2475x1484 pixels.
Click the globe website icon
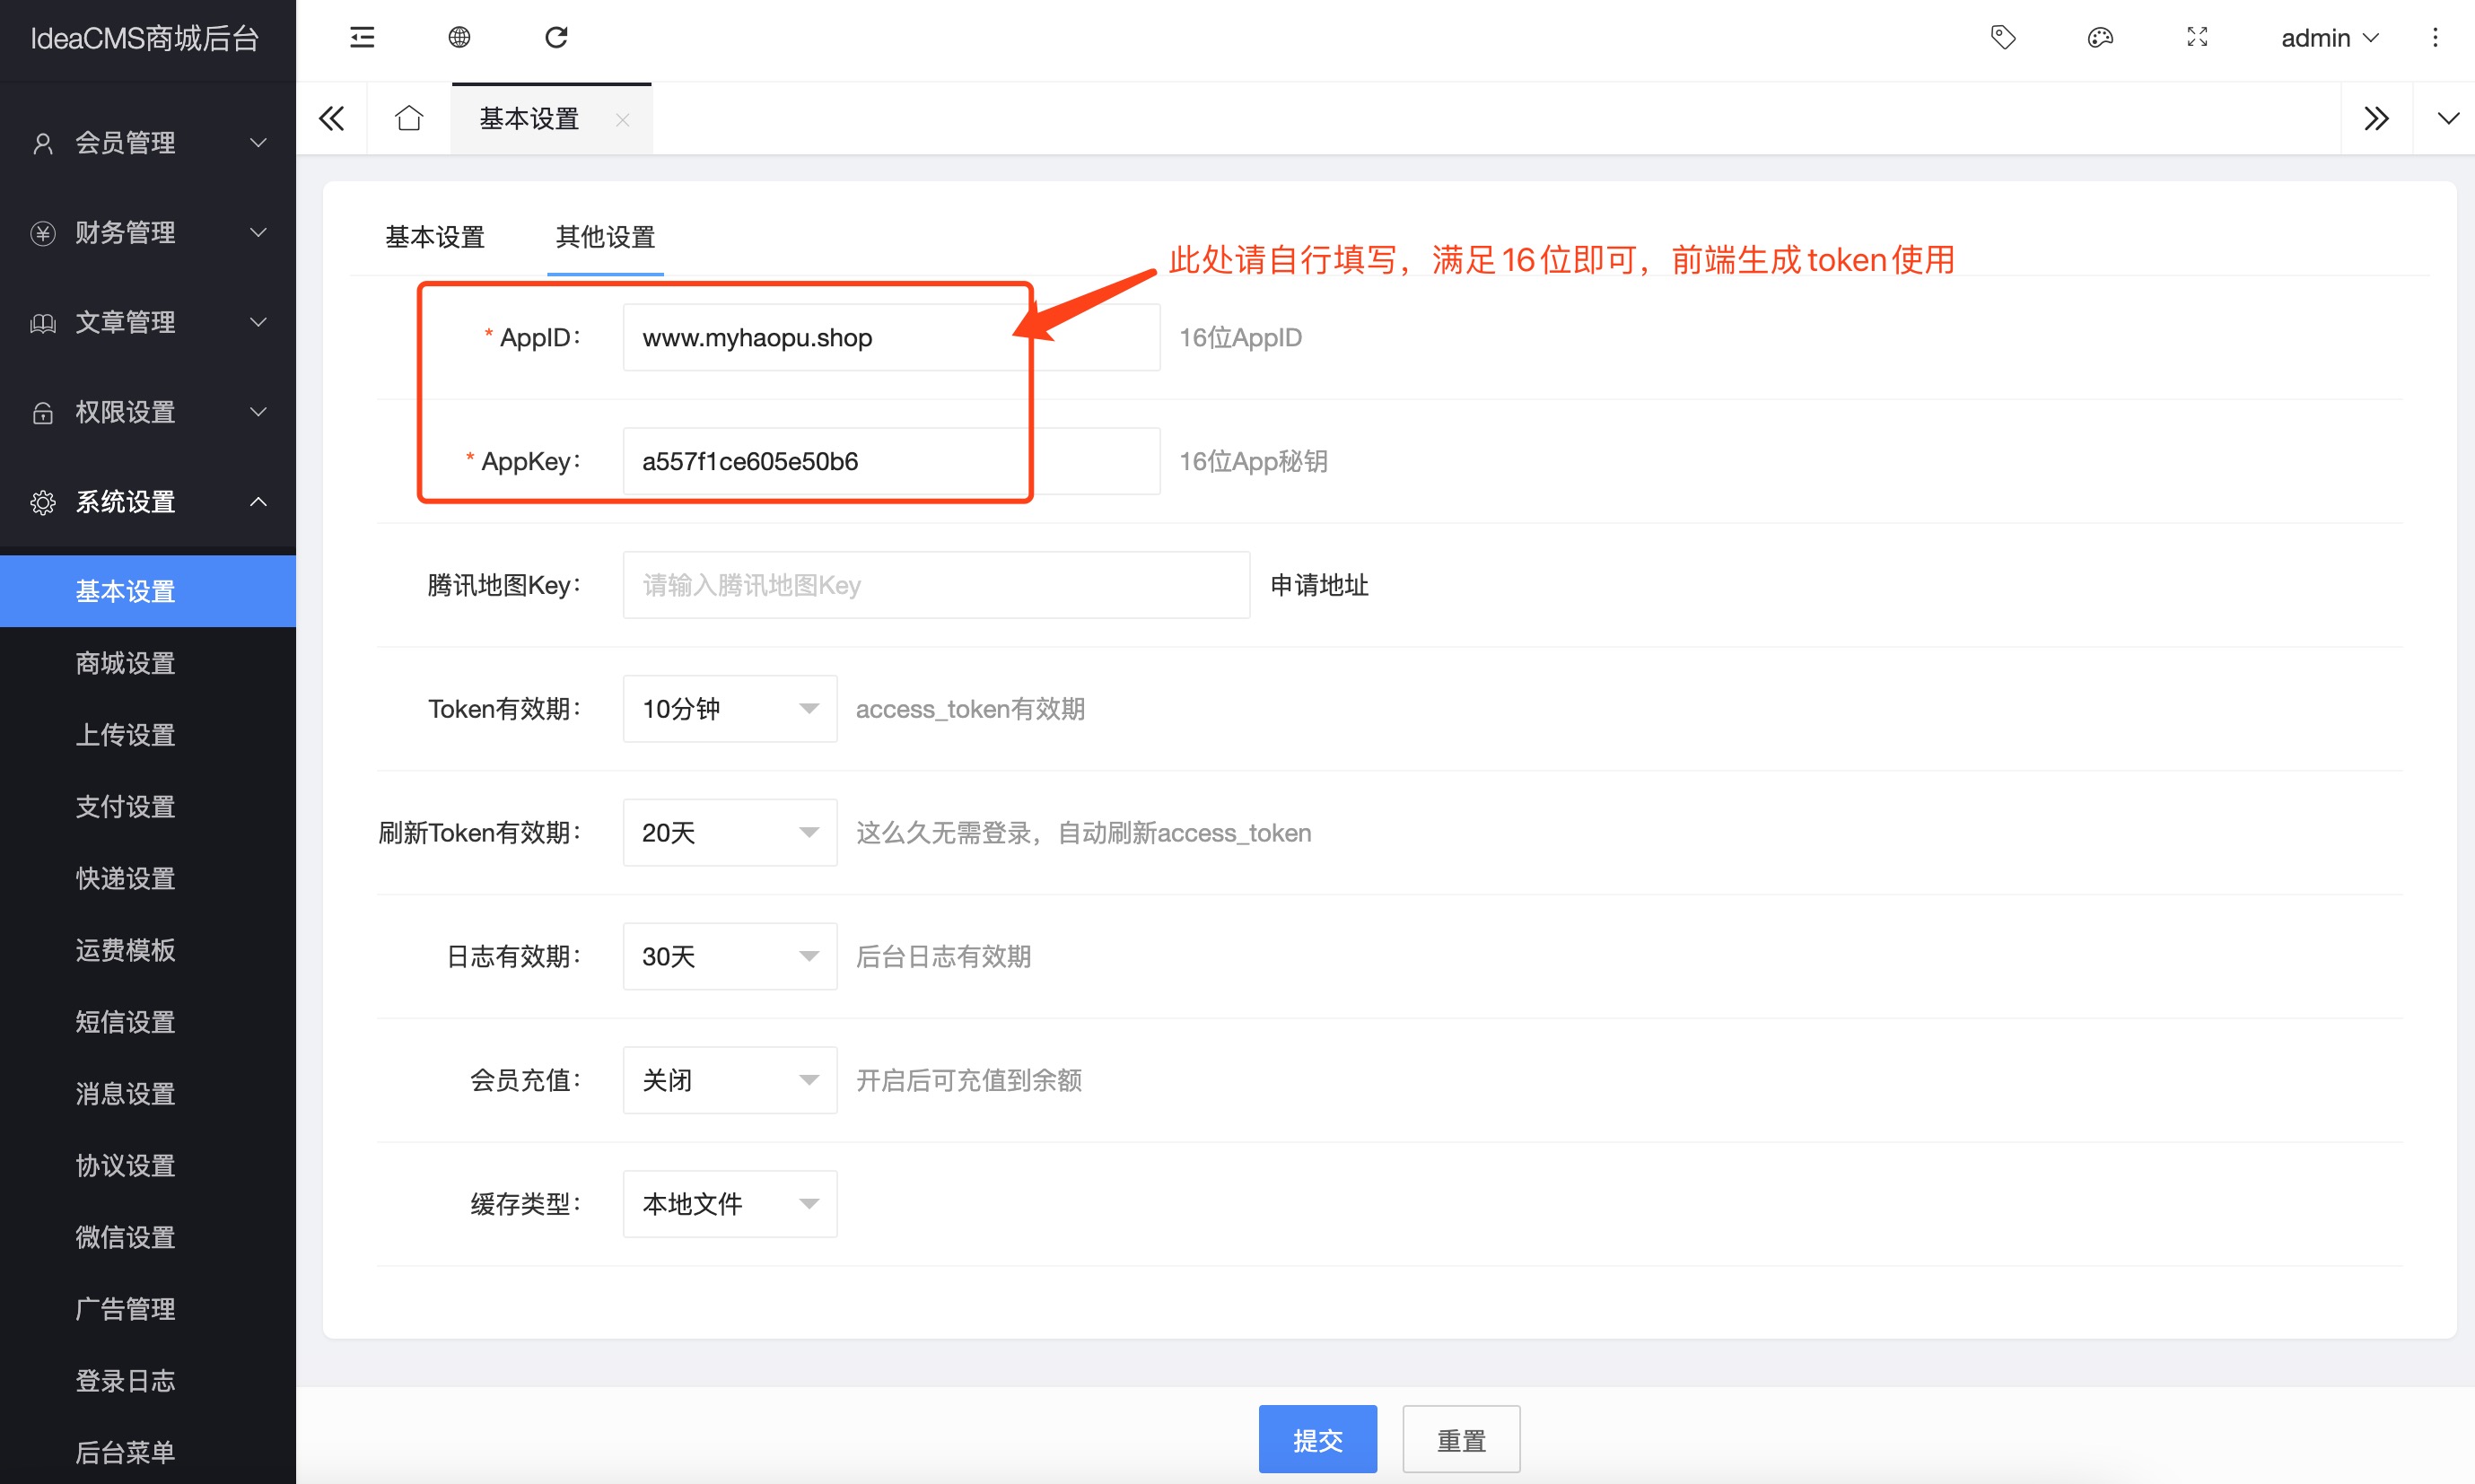(459, 38)
